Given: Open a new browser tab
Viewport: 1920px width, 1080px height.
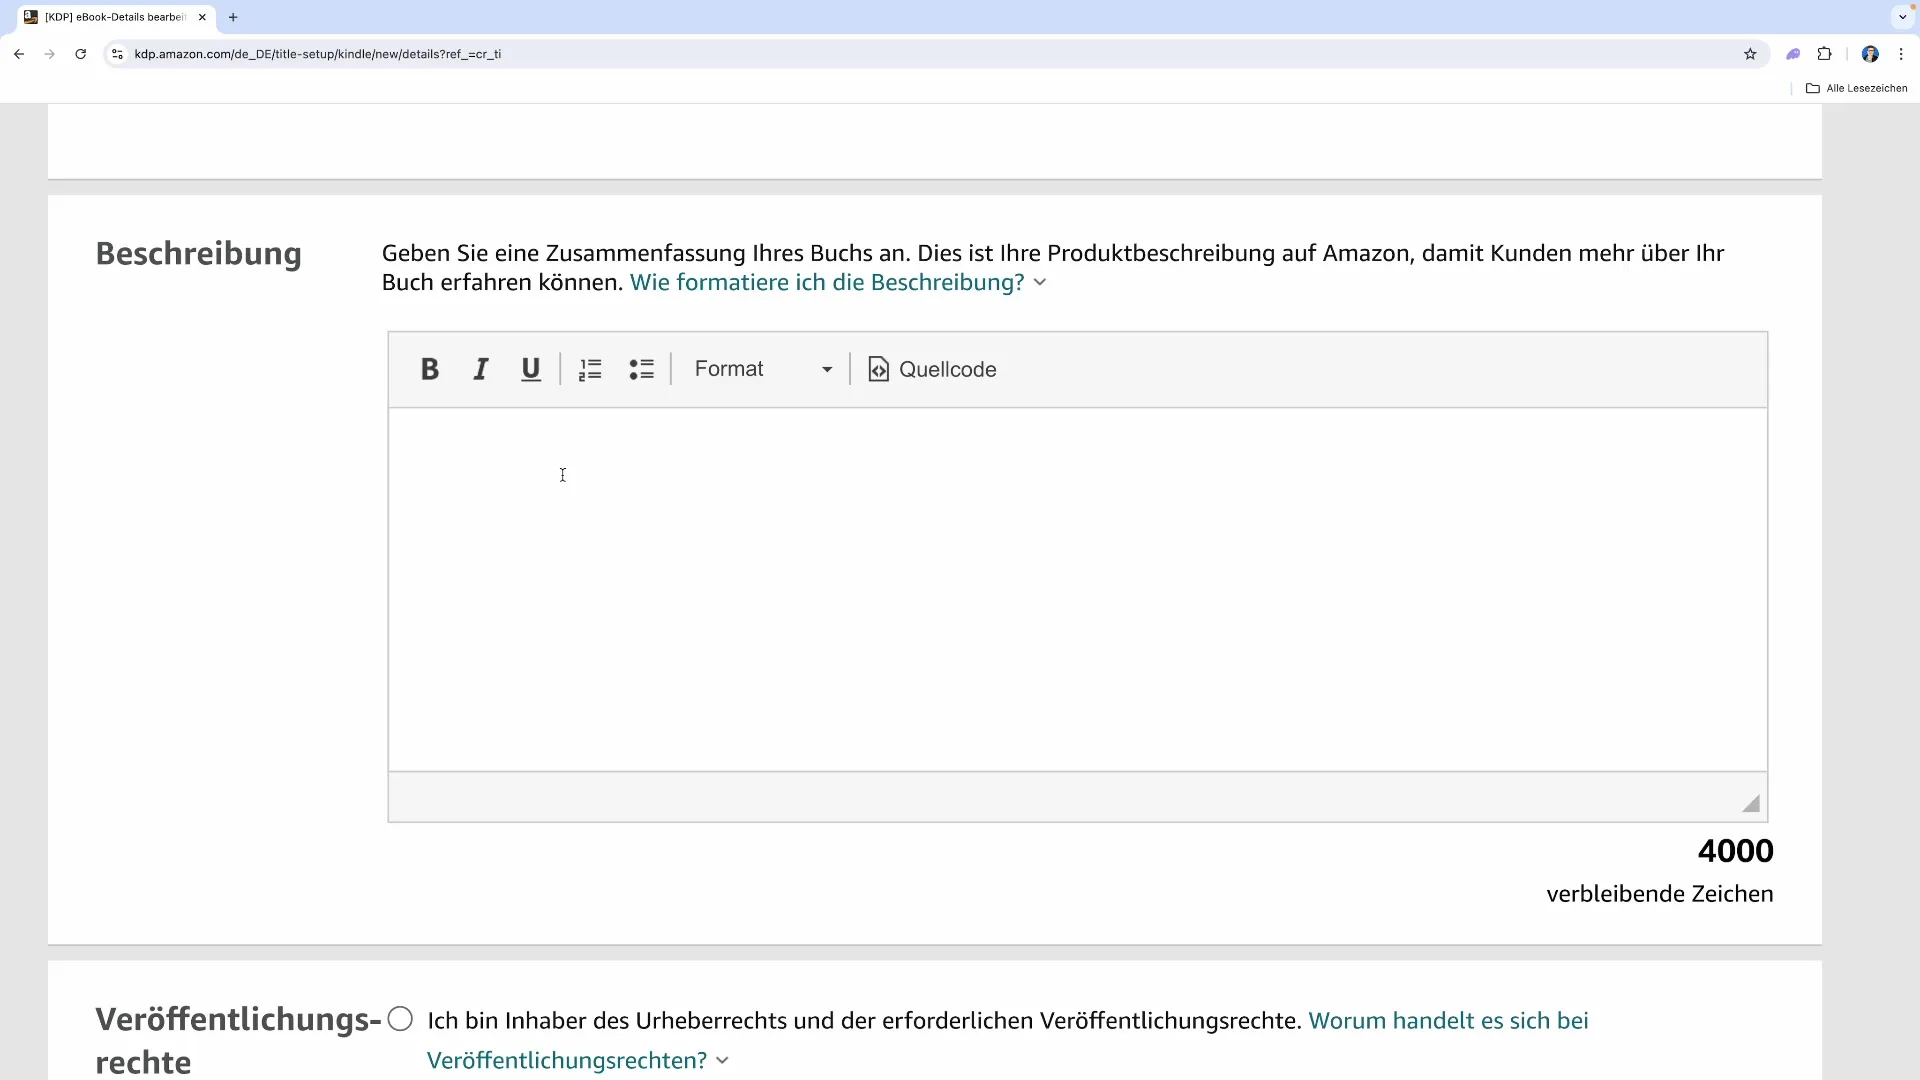Looking at the screenshot, I should coord(233,17).
